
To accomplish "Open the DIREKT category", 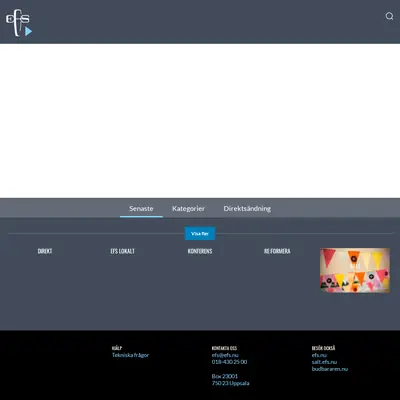I will point(45,251).
